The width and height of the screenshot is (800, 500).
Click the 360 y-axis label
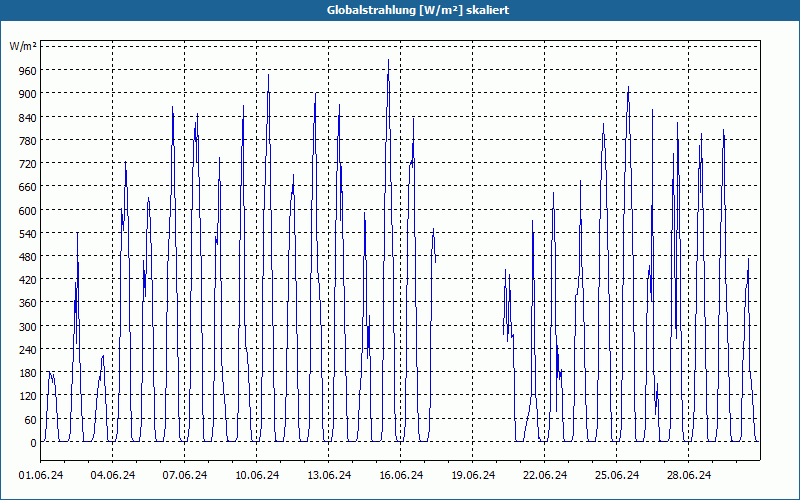[x=28, y=303]
